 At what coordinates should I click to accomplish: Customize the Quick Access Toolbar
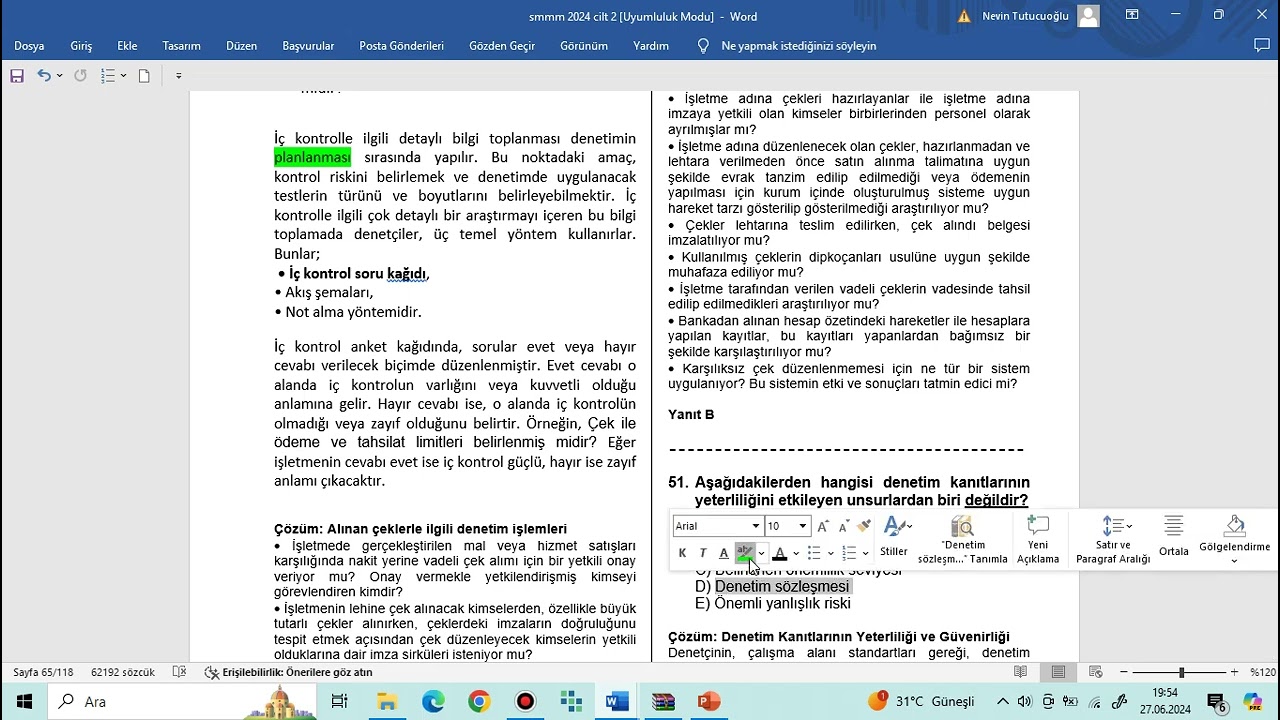(178, 76)
